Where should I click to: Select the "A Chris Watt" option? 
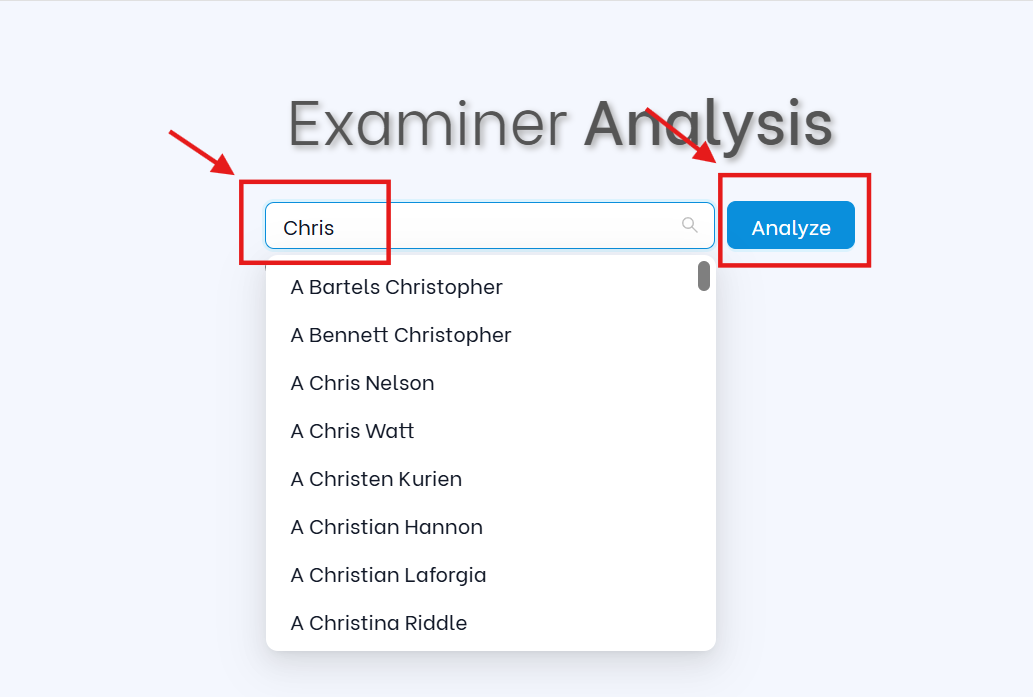tap(352, 431)
